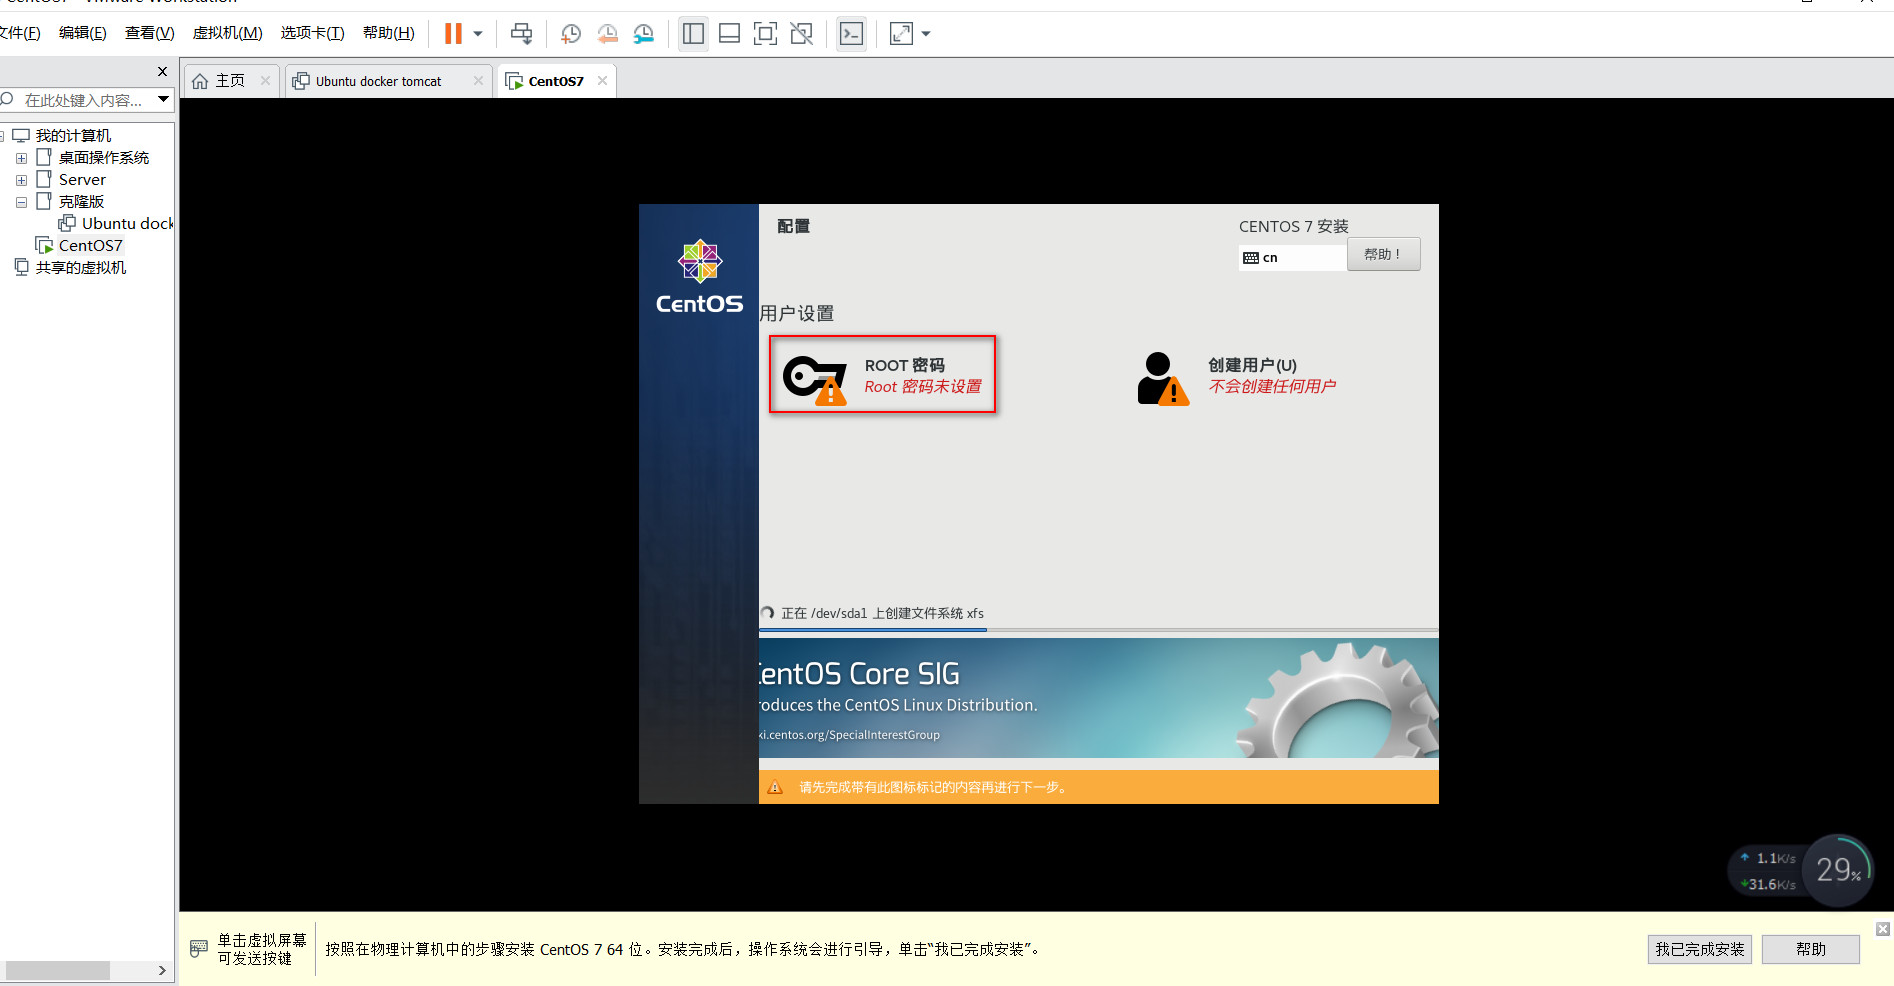1894x986 pixels.
Task: Expand the Server folder
Action: point(21,180)
